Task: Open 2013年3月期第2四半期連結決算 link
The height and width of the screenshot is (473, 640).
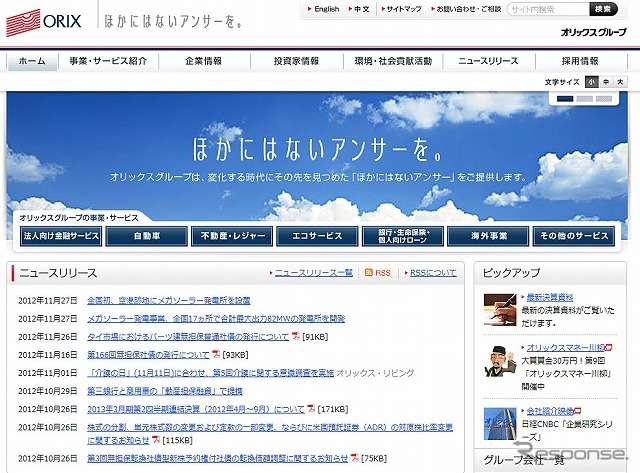Action: (196, 409)
